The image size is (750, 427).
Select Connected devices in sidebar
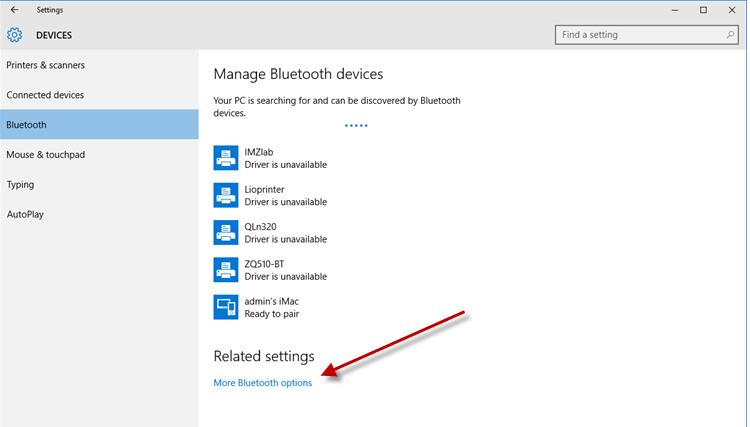[x=45, y=95]
